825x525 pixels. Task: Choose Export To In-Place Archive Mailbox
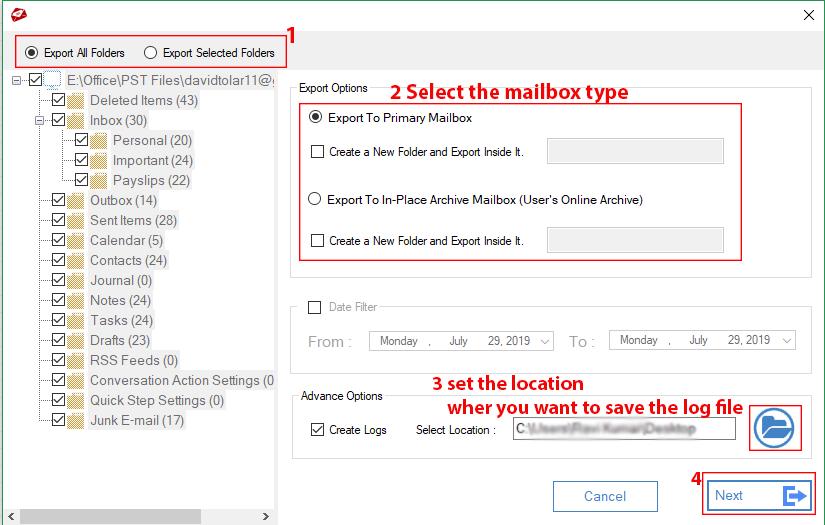[x=317, y=199]
